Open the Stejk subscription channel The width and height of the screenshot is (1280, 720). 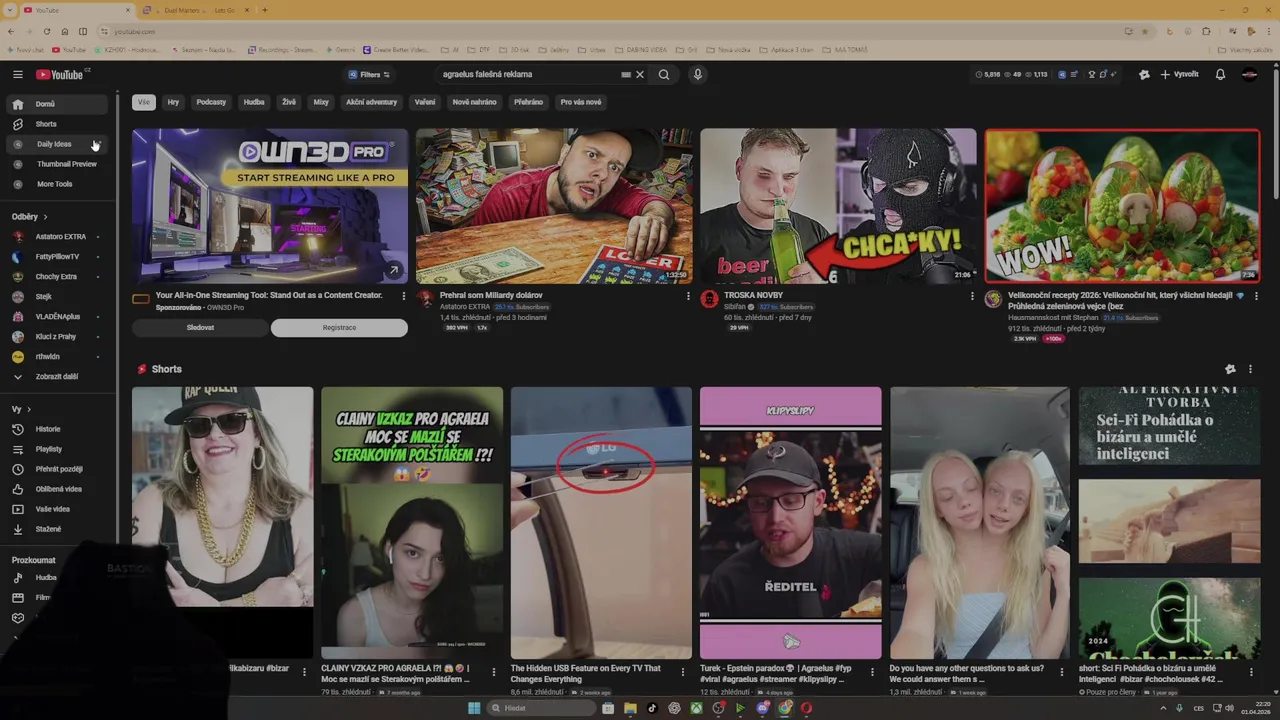57,297
